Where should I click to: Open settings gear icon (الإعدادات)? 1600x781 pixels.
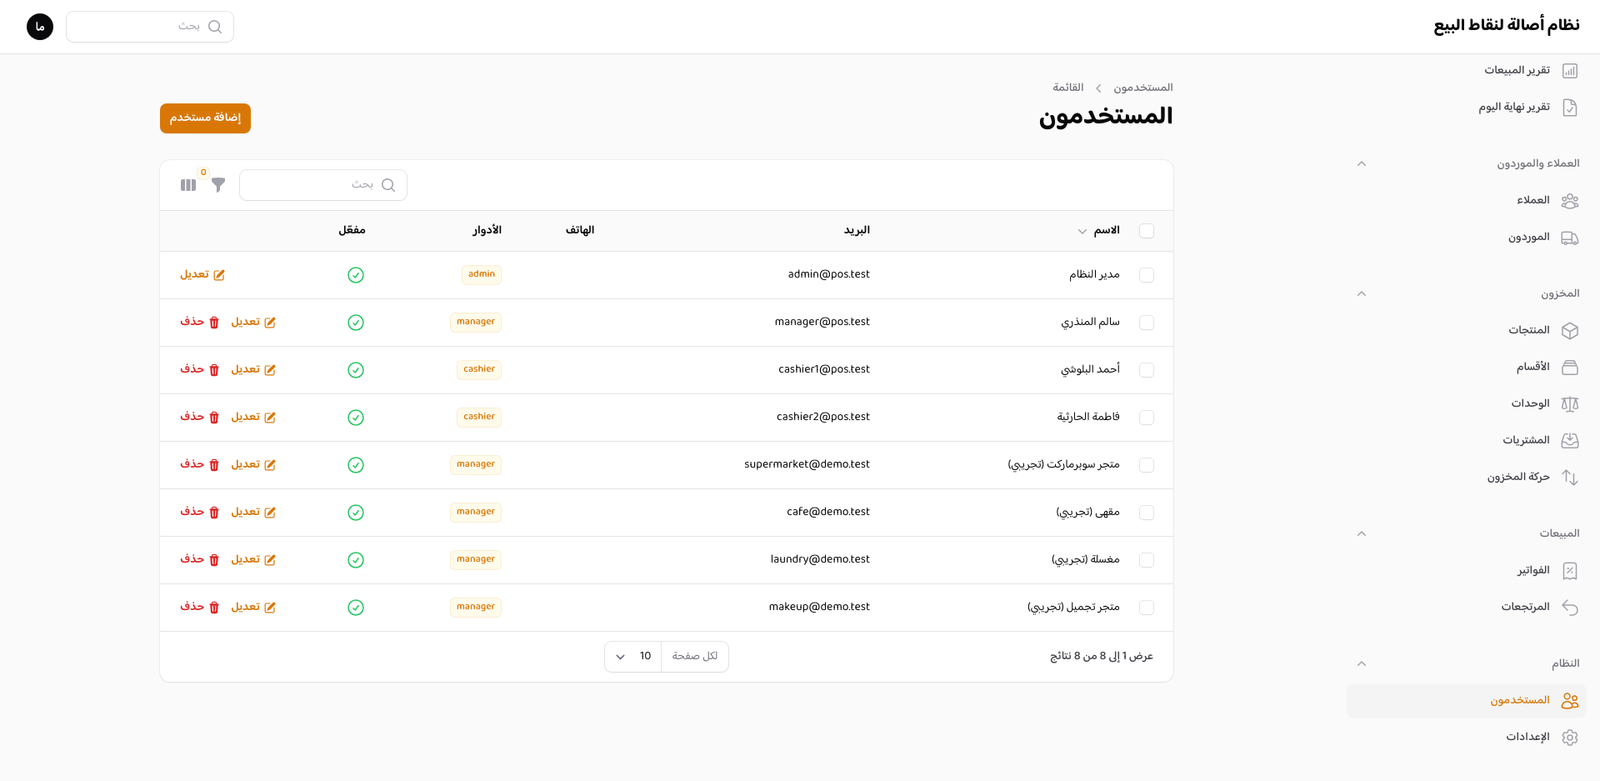pyautogui.click(x=1570, y=738)
